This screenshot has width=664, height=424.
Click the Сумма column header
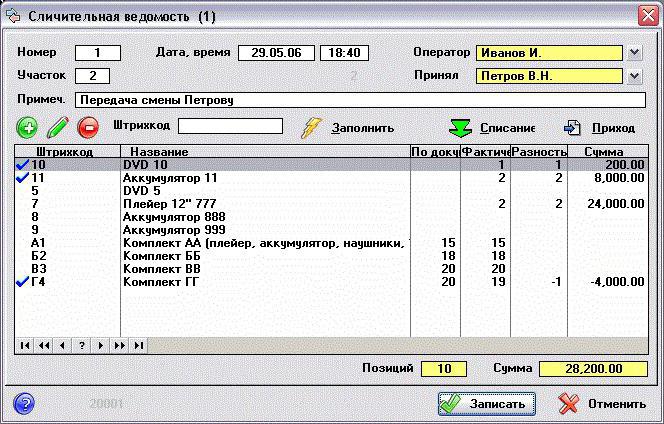(604, 151)
